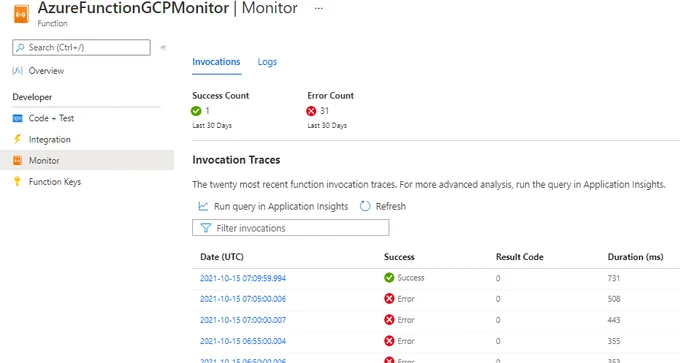Click the AzureFunctionGCPMonitor function icon
Screen dimensions: 680x363
21,14
